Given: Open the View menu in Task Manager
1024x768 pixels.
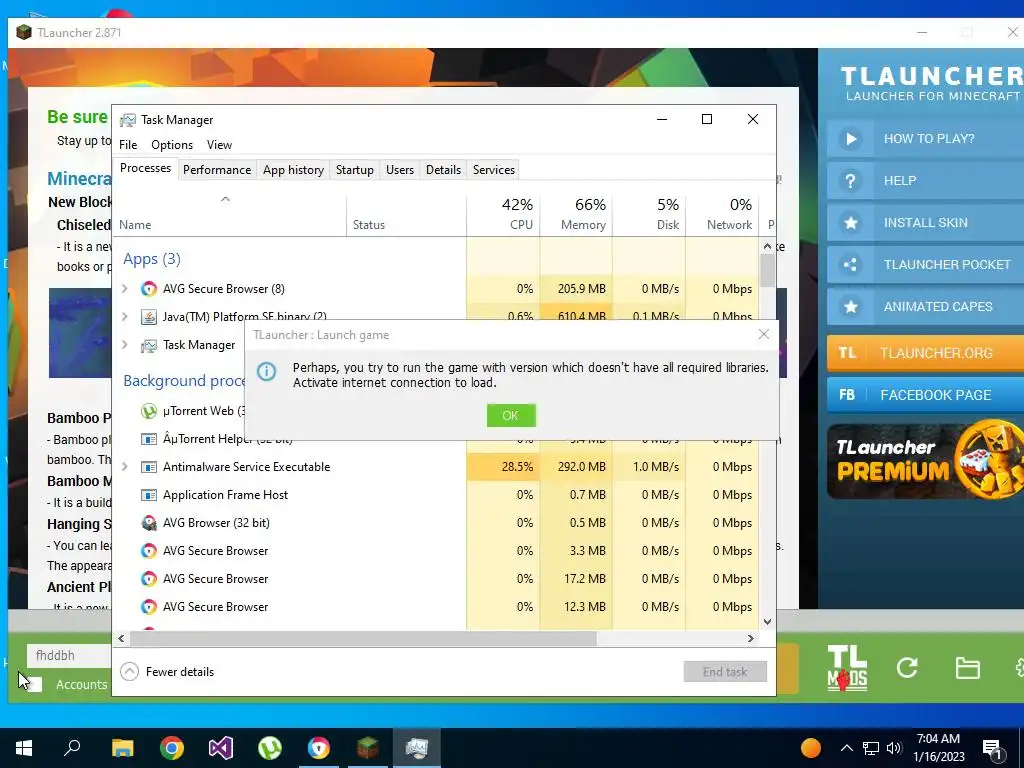Looking at the screenshot, I should coord(219,145).
